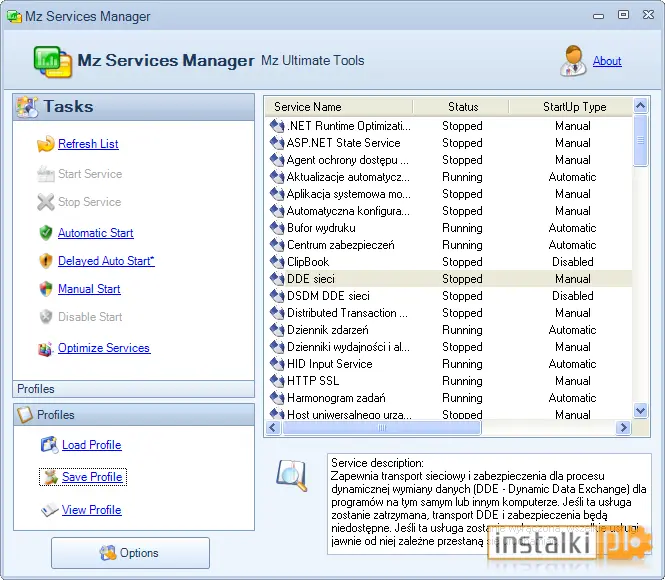Click the About person icon
Screen dimensions: 665x580
coord(573,61)
